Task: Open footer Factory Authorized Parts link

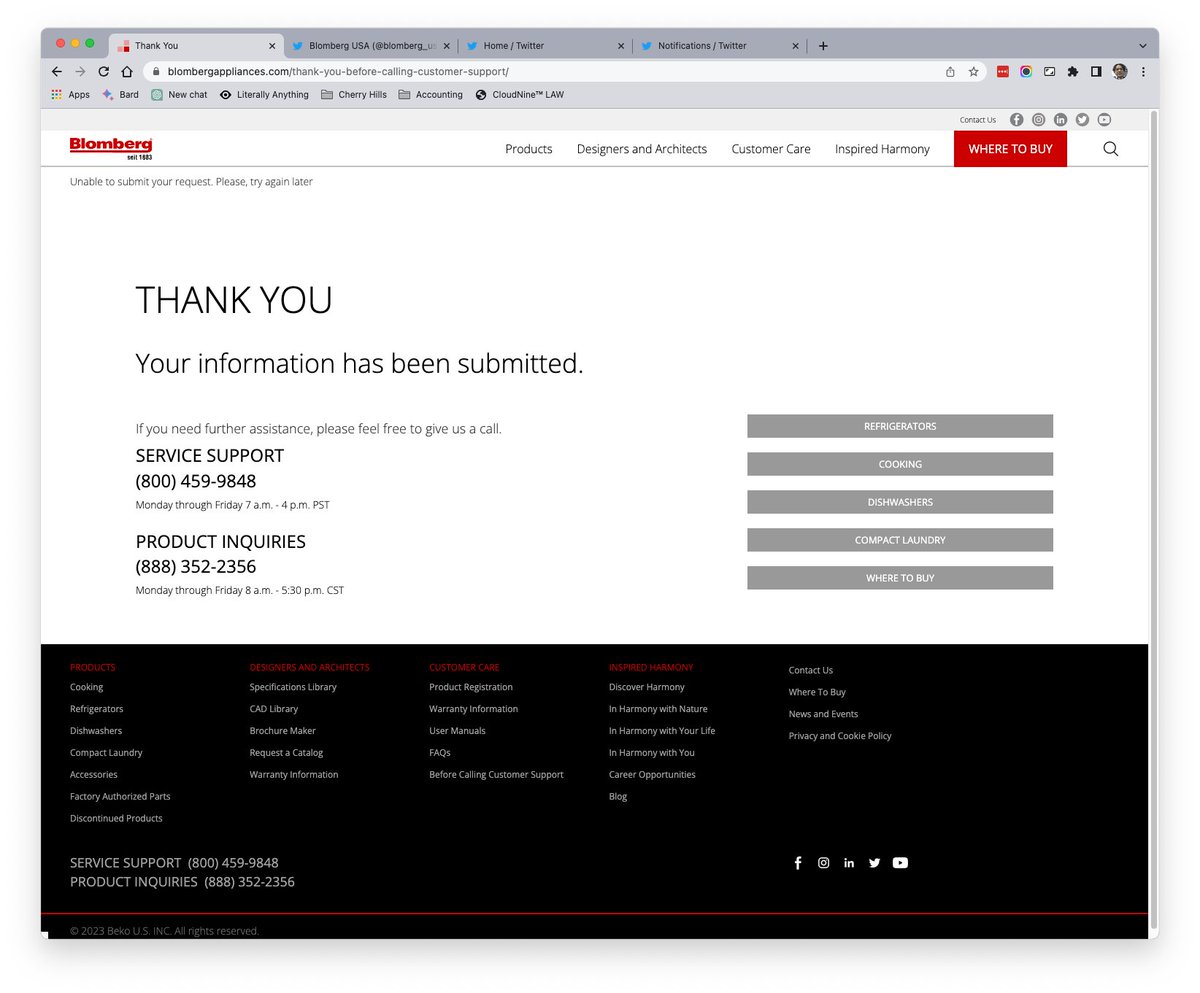Action: [120, 797]
